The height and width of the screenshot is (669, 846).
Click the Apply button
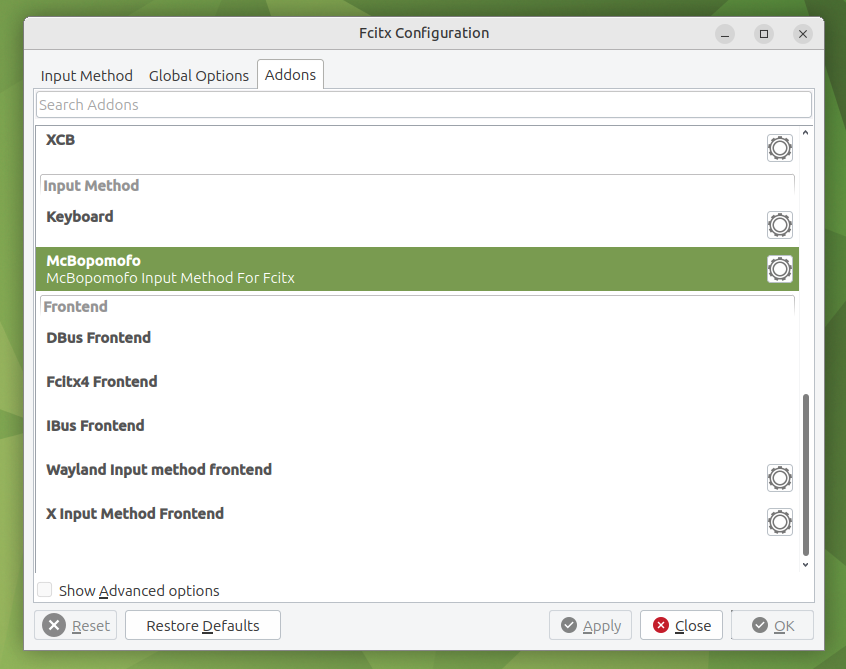590,625
